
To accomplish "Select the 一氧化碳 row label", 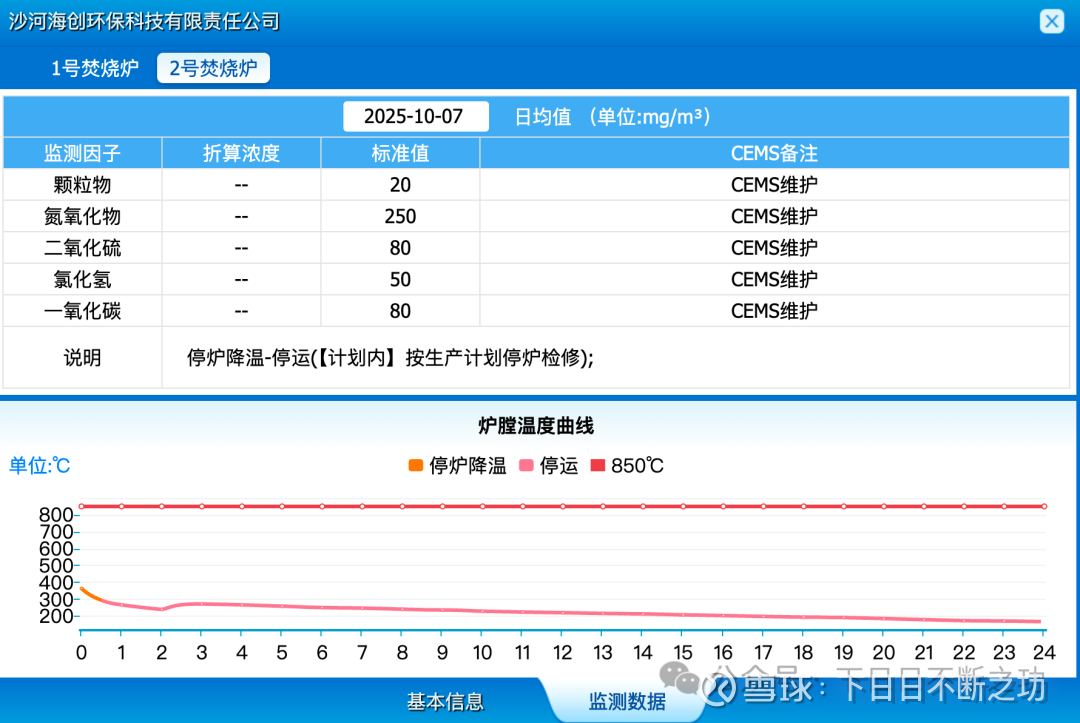I will (83, 311).
